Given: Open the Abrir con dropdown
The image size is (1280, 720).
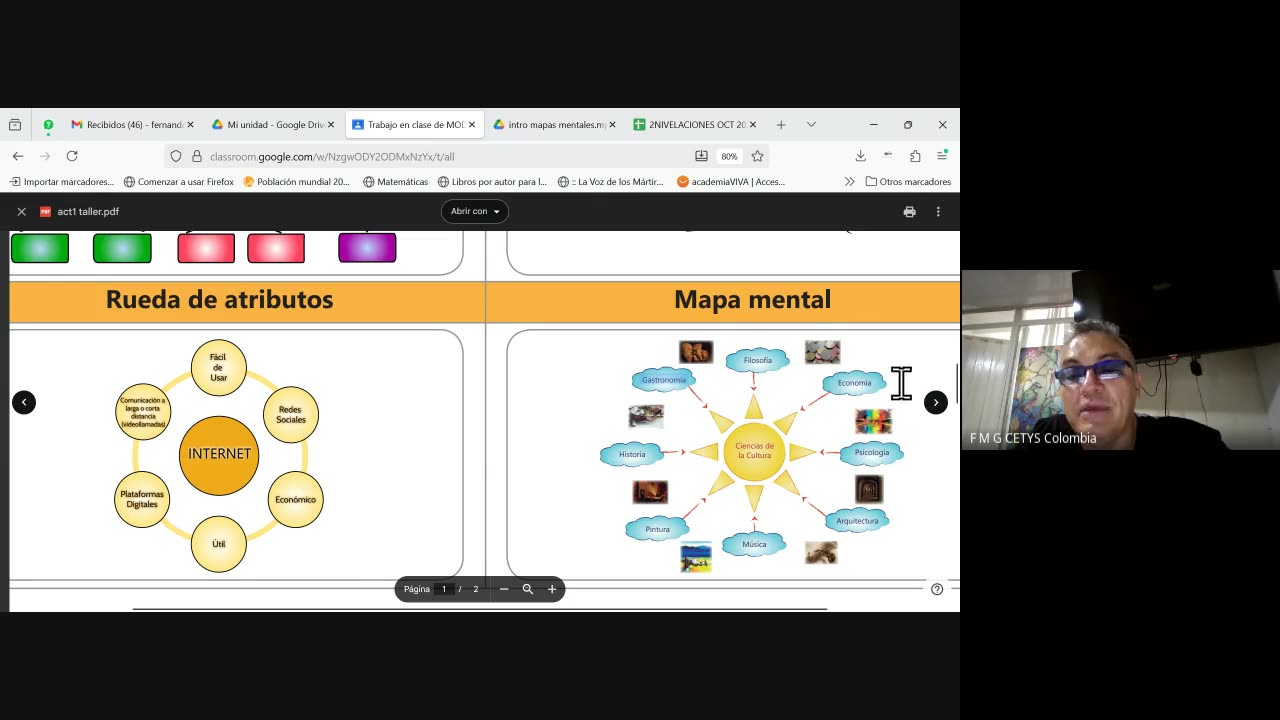Looking at the screenshot, I should tap(475, 211).
